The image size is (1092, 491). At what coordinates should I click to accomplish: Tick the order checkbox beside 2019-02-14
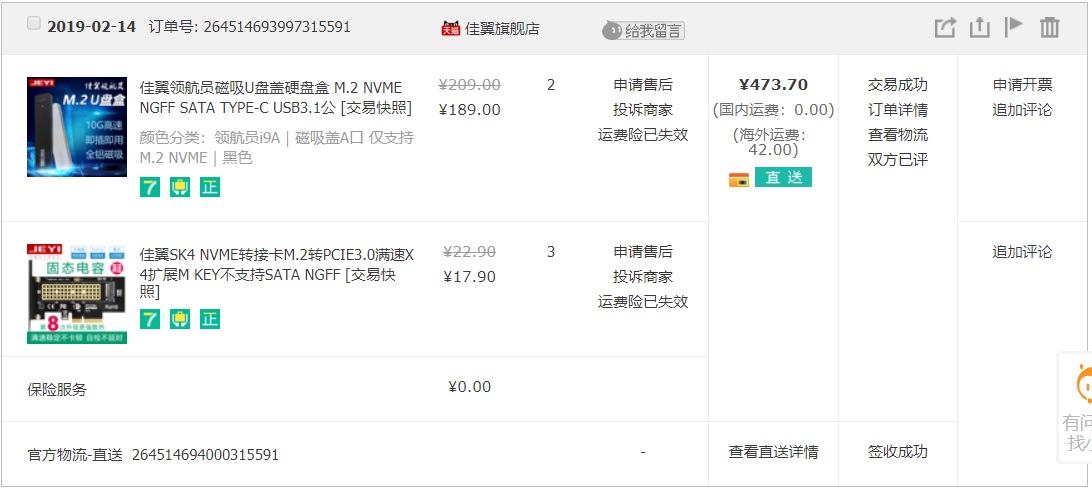pyautogui.click(x=33, y=24)
